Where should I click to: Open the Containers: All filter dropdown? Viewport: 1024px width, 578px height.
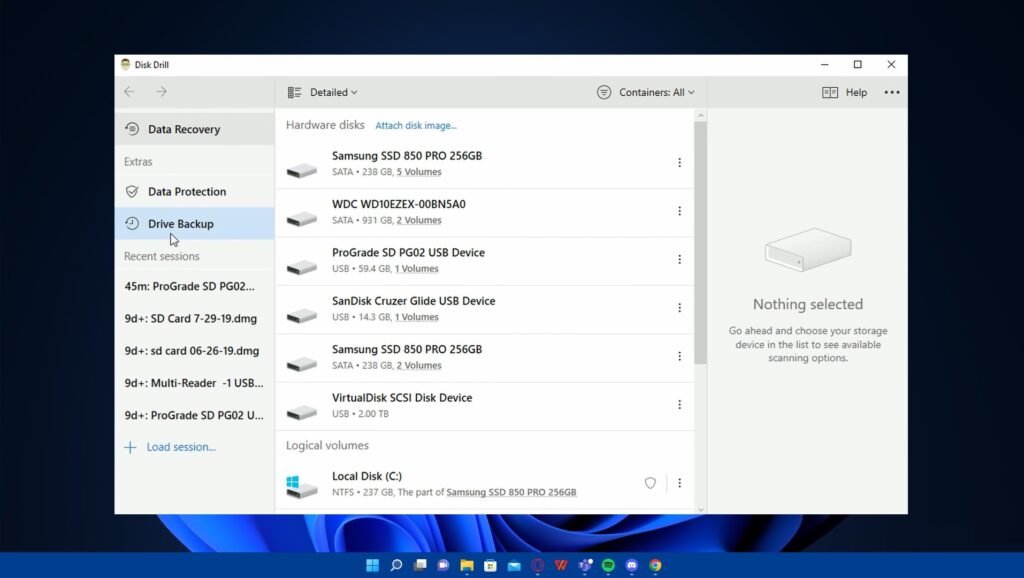coord(646,93)
